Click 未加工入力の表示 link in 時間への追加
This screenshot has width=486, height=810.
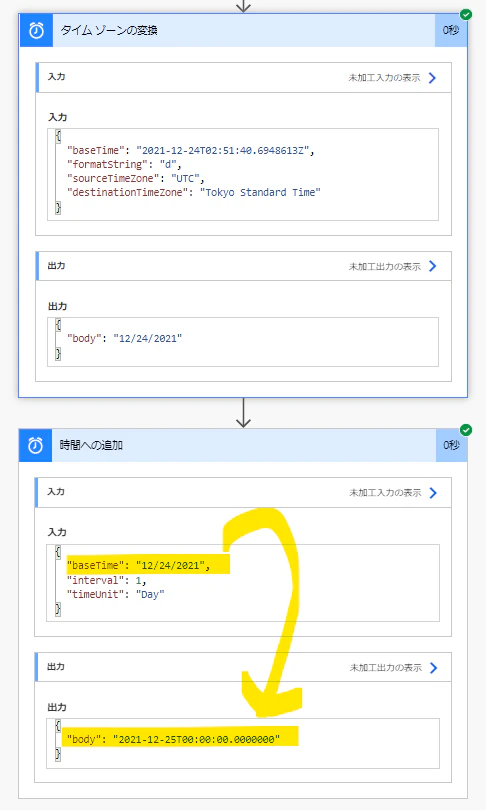tap(385, 492)
